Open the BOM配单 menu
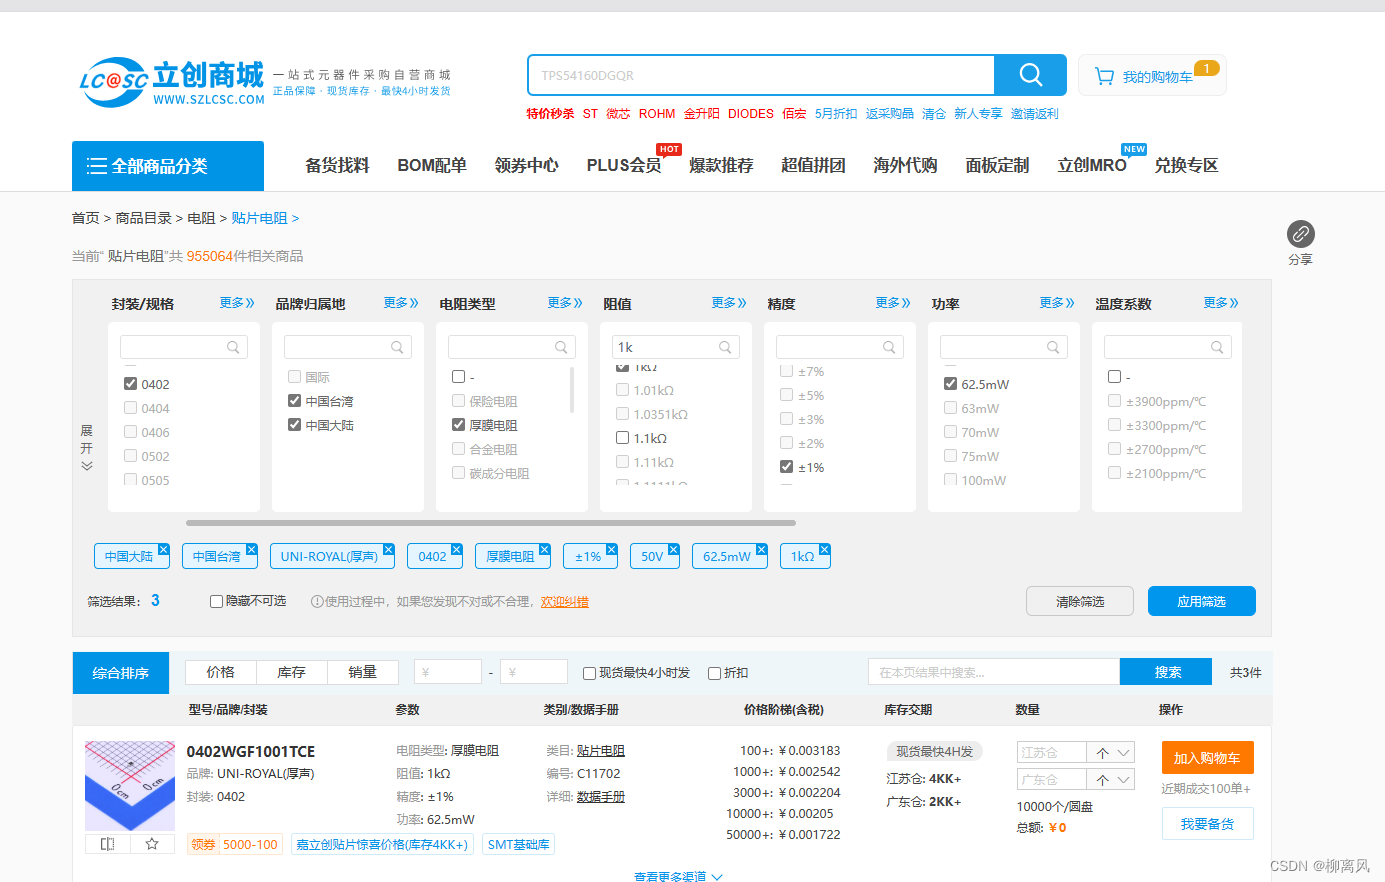This screenshot has width=1385, height=882. pos(432,165)
